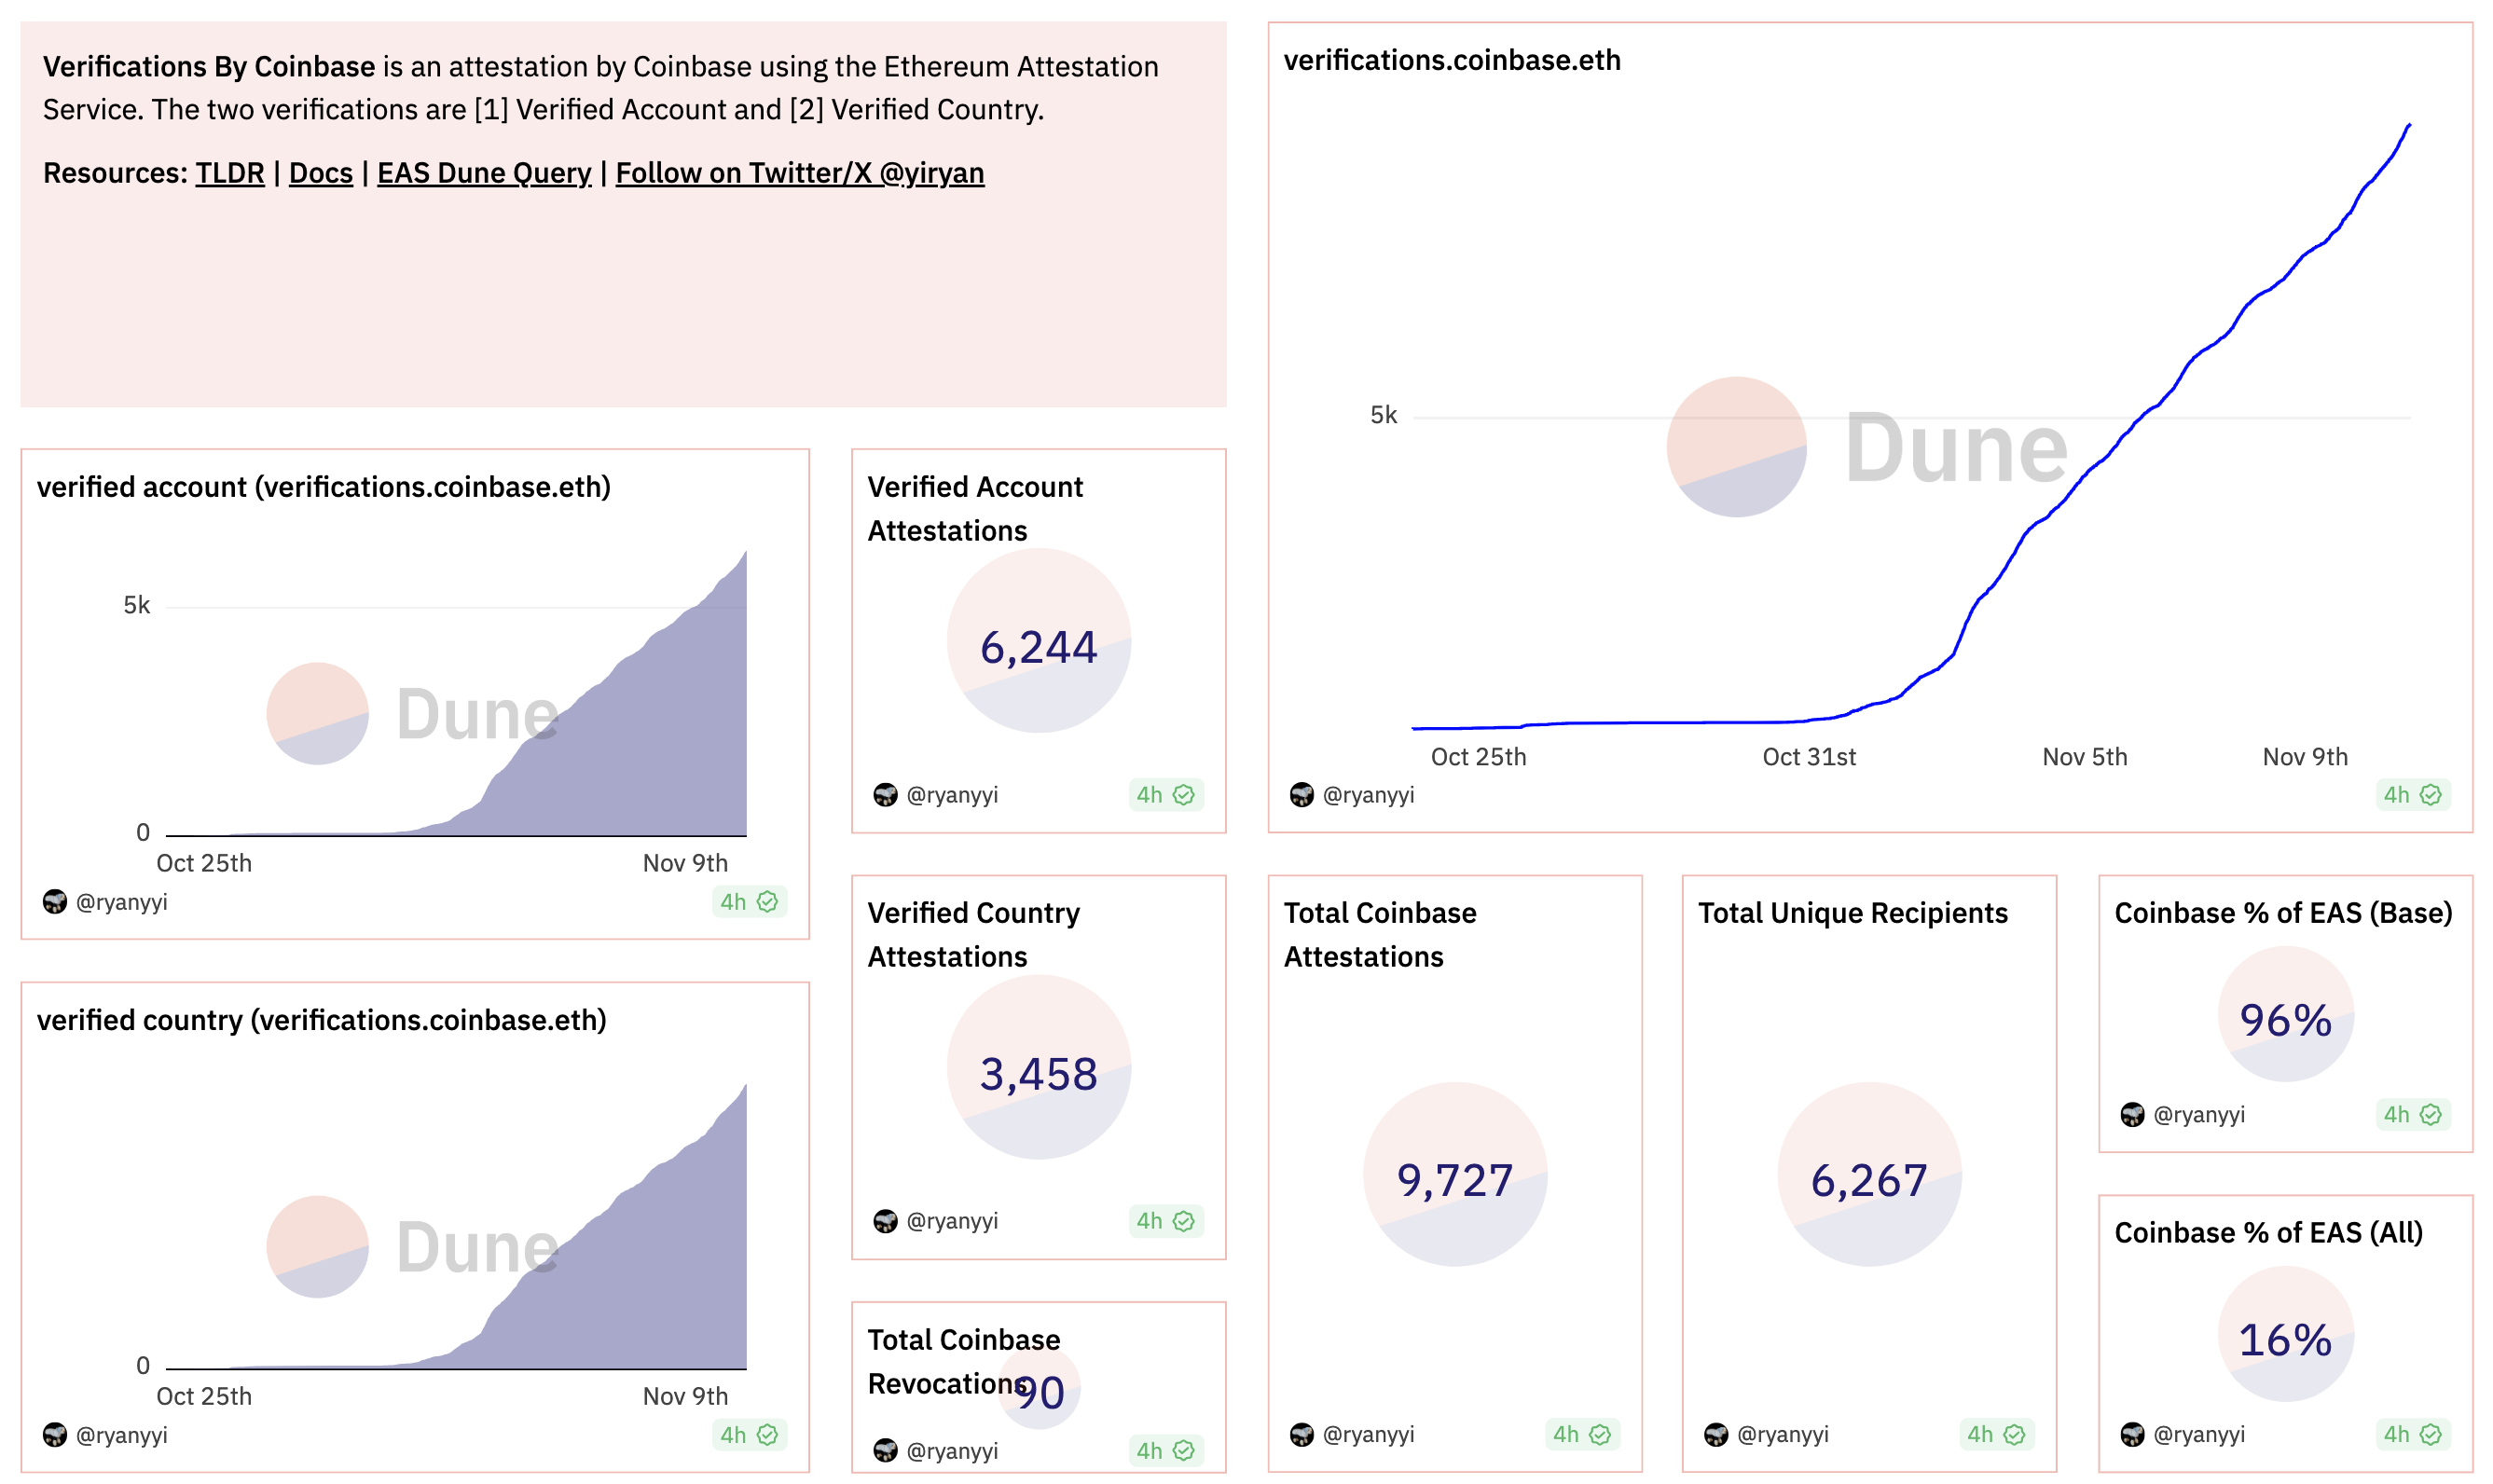Viewport: 2493px width, 1484px height.
Task: Click avatar under verifications.coinbase.eth line chart
Action: coord(1301,794)
